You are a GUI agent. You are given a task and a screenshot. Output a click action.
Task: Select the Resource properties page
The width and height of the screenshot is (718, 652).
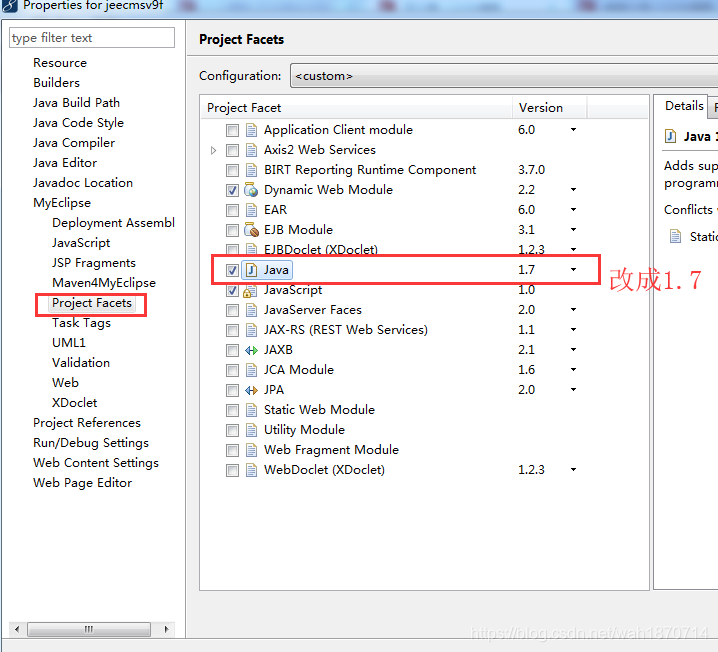click(60, 63)
